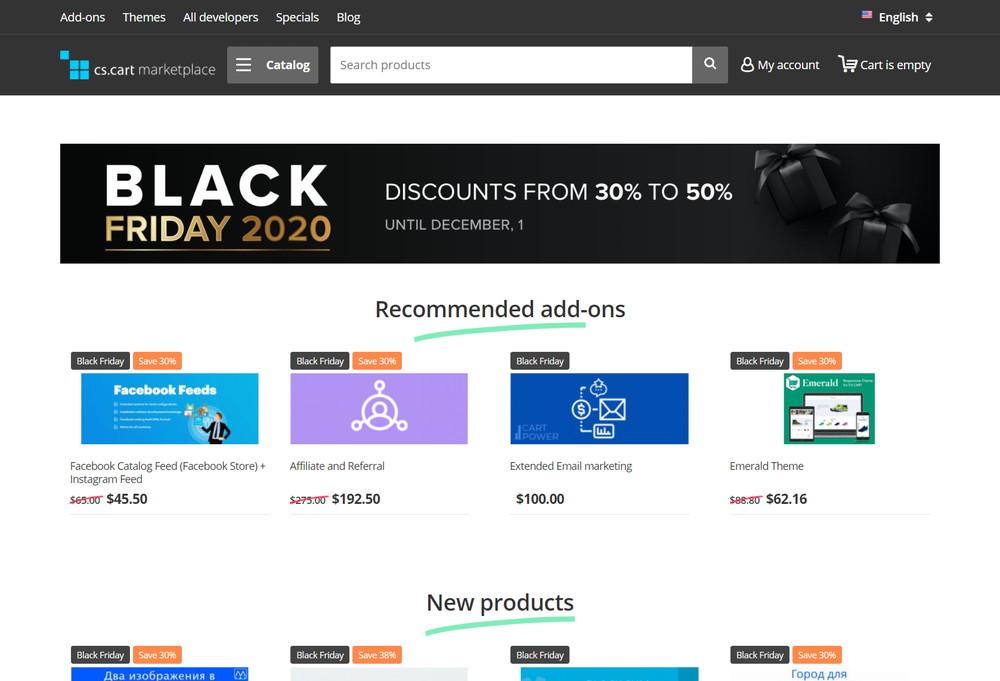Open the Add-ons menu item

coord(82,17)
